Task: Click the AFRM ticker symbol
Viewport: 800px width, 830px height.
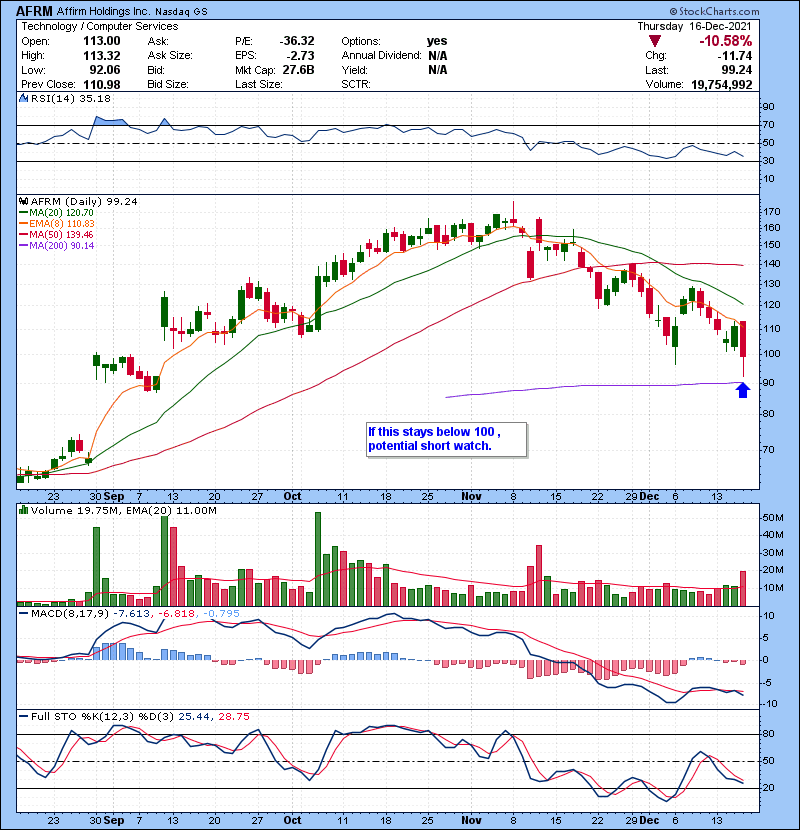Action: (34, 11)
